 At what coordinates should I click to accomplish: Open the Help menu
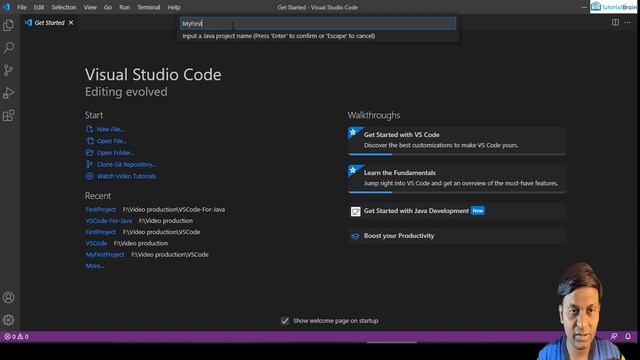pyautogui.click(x=173, y=7)
